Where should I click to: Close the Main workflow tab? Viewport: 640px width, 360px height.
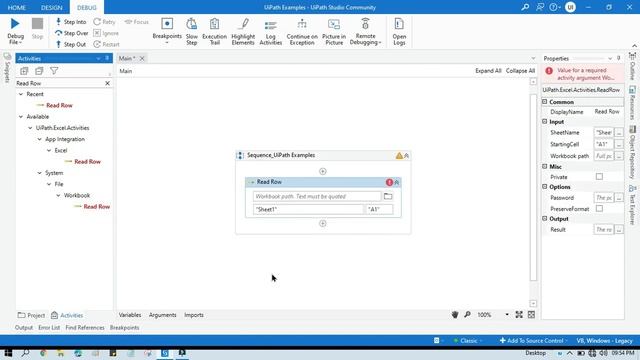[142, 58]
